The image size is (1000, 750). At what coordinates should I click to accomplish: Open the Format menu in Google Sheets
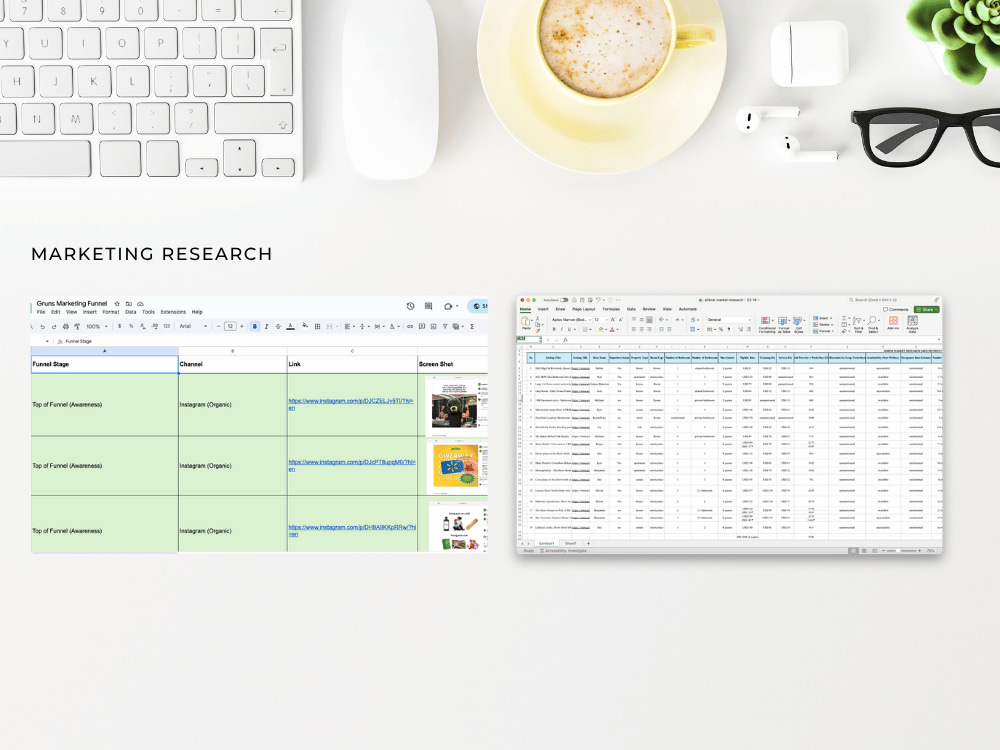111,312
